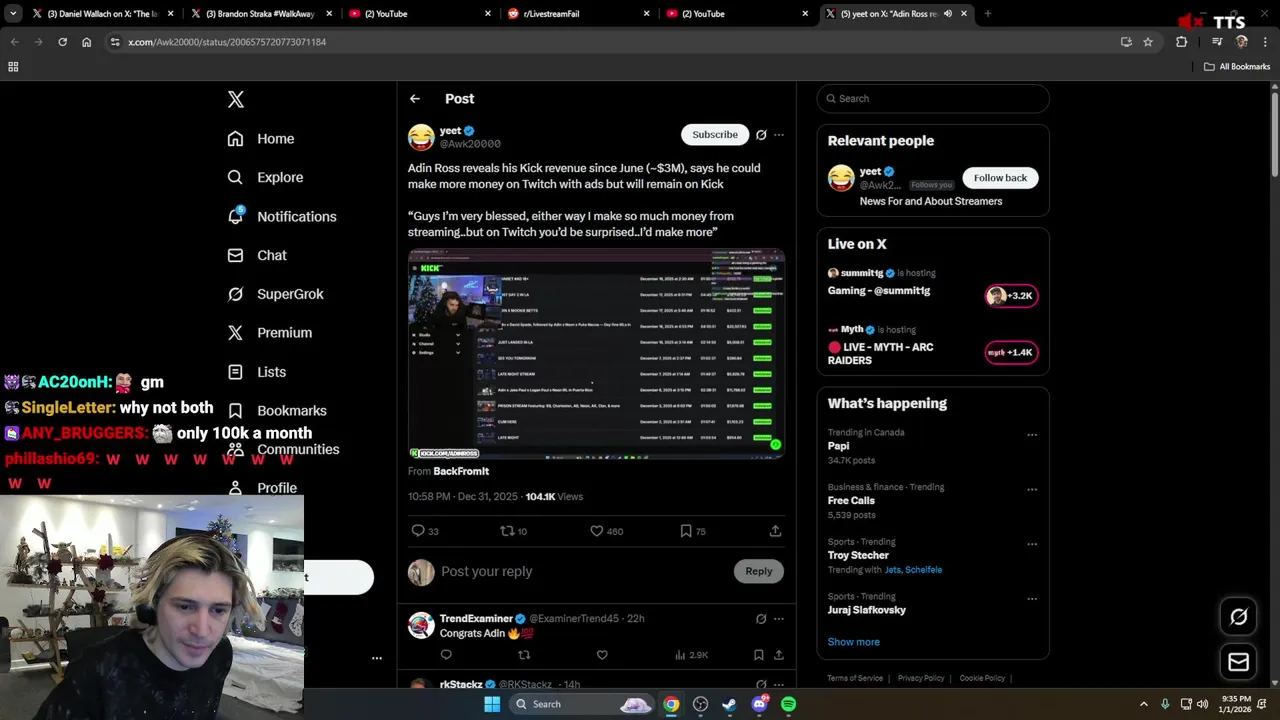
Task: Open Spotify from the taskbar
Action: (x=788, y=704)
